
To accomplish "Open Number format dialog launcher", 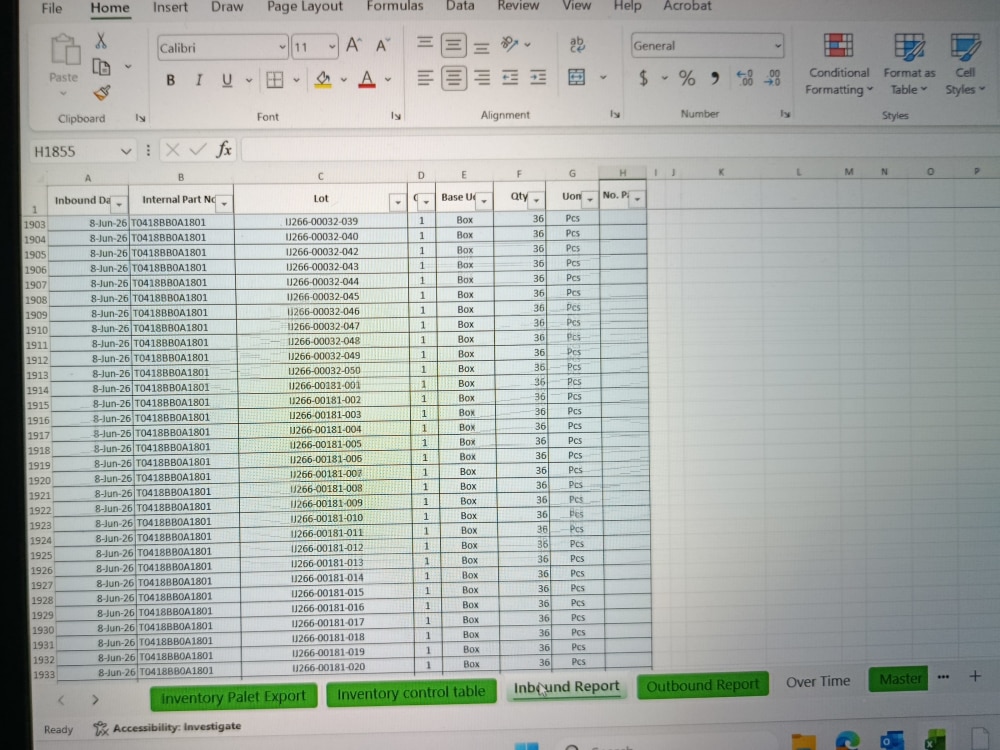I will (x=785, y=114).
